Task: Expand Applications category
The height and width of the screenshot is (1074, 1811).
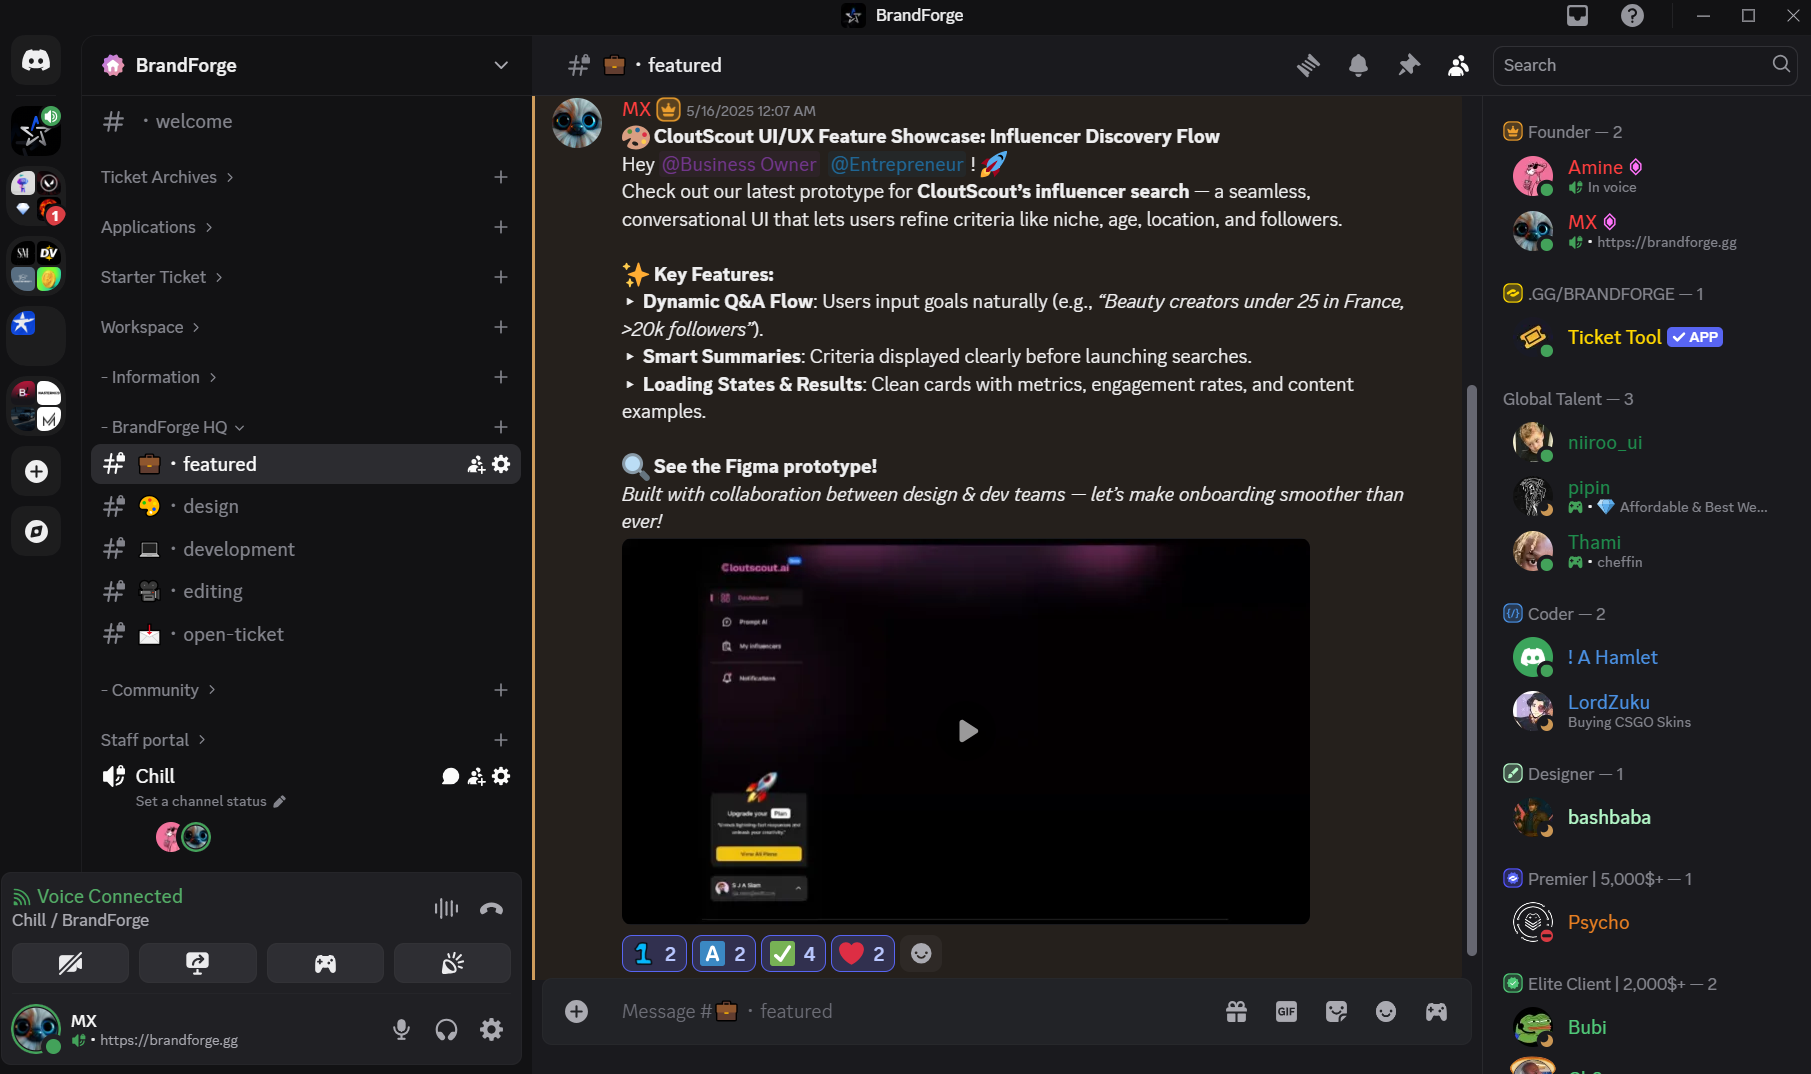Action: click(157, 227)
